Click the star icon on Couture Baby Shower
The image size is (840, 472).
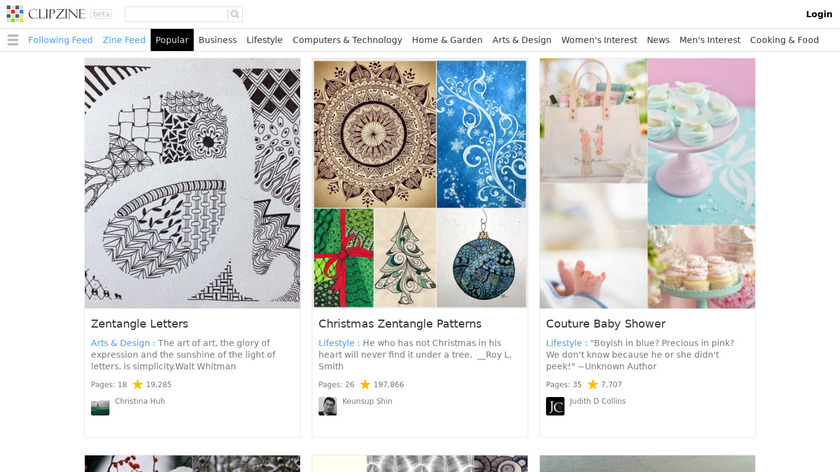[x=592, y=384]
